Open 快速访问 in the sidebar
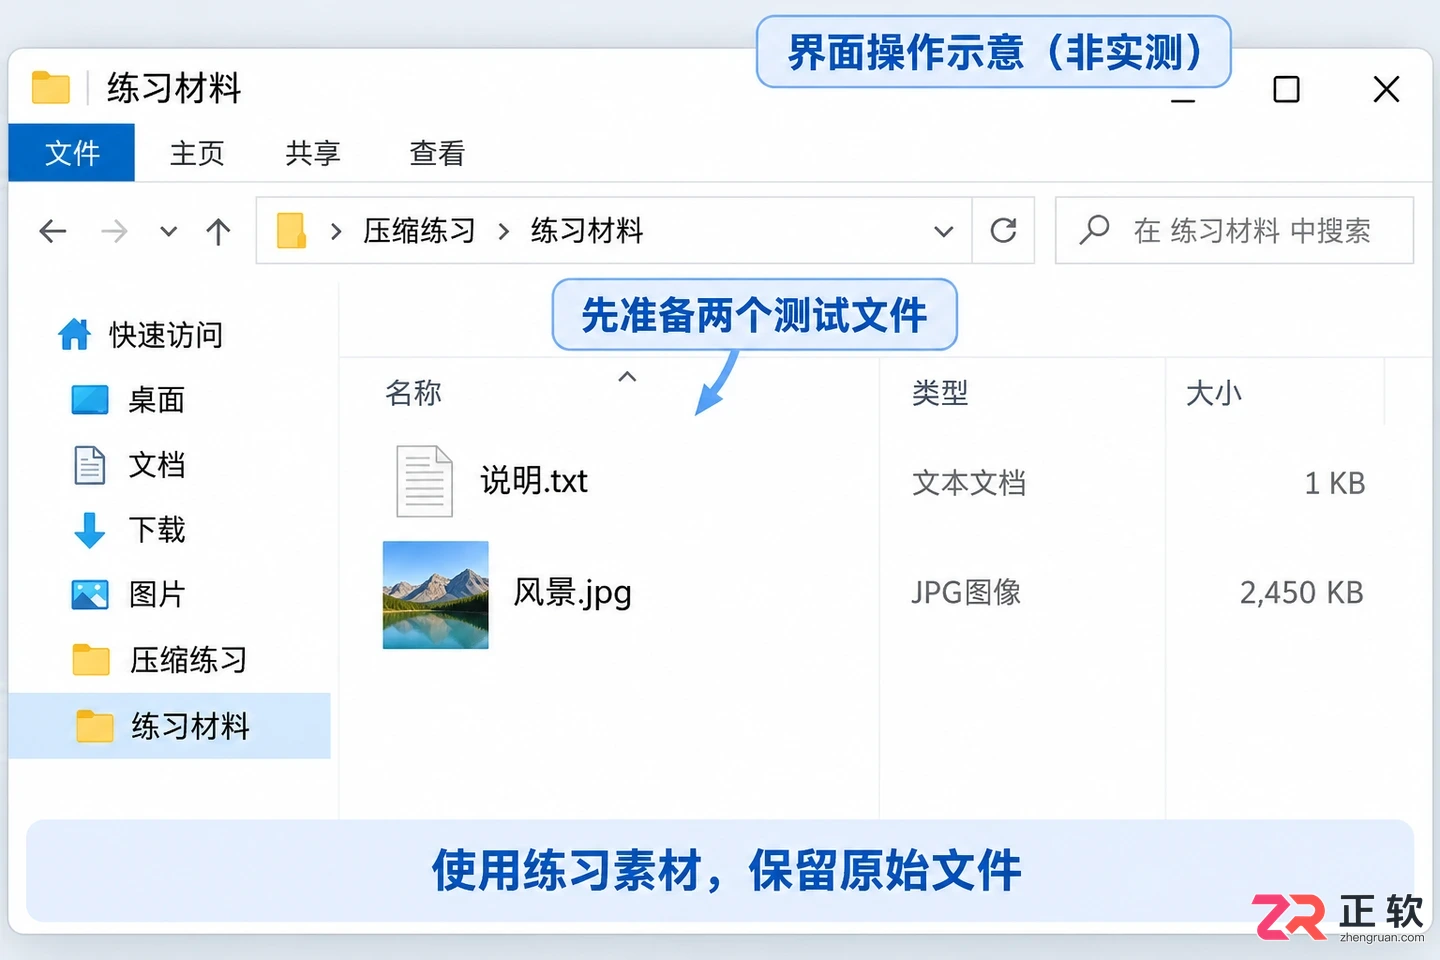Viewport: 1440px width, 960px height. 166,334
